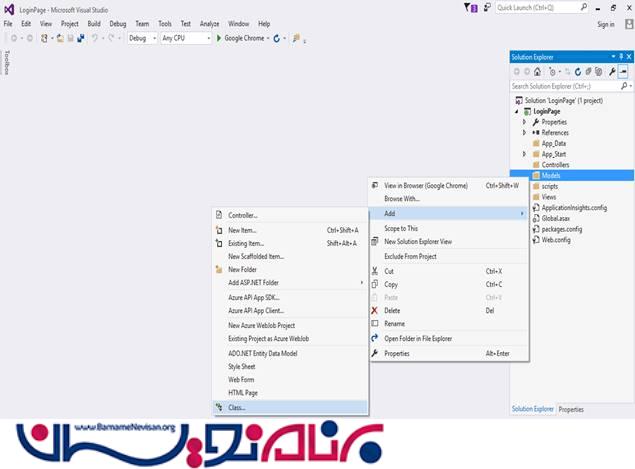Select Global.asax in Solution Explorer

556,218
